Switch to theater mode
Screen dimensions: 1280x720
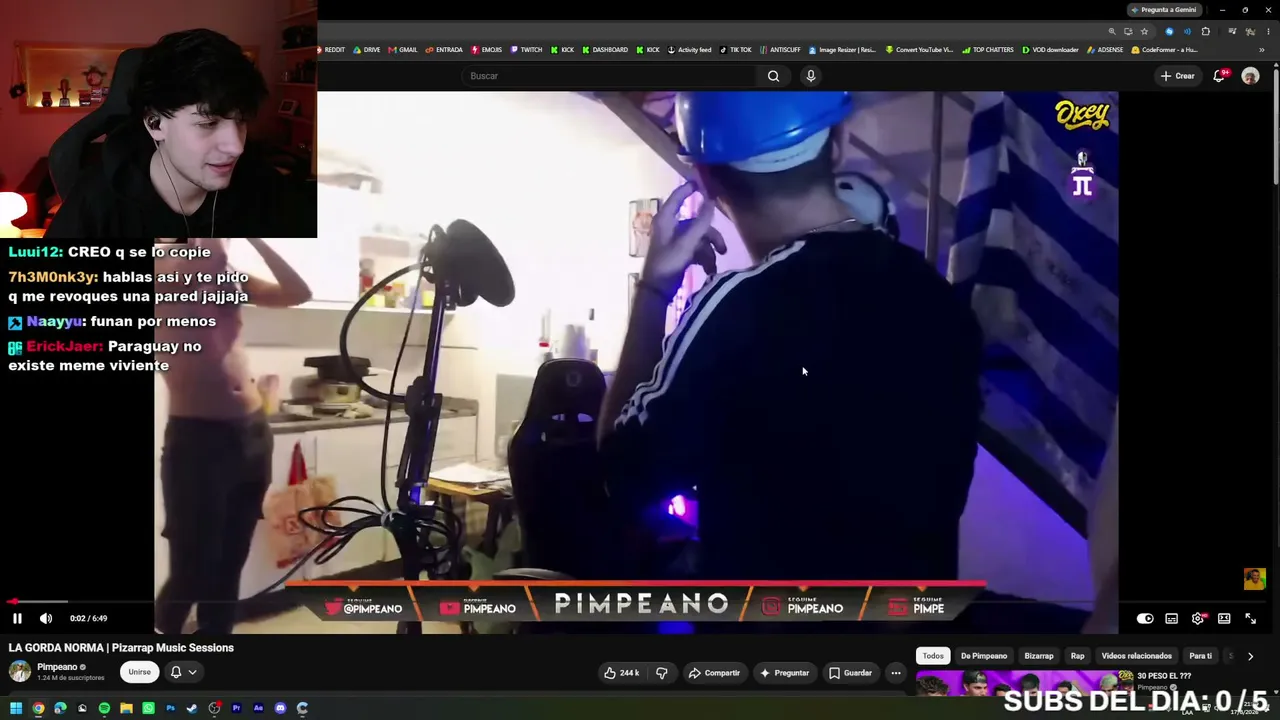click(x=1224, y=619)
